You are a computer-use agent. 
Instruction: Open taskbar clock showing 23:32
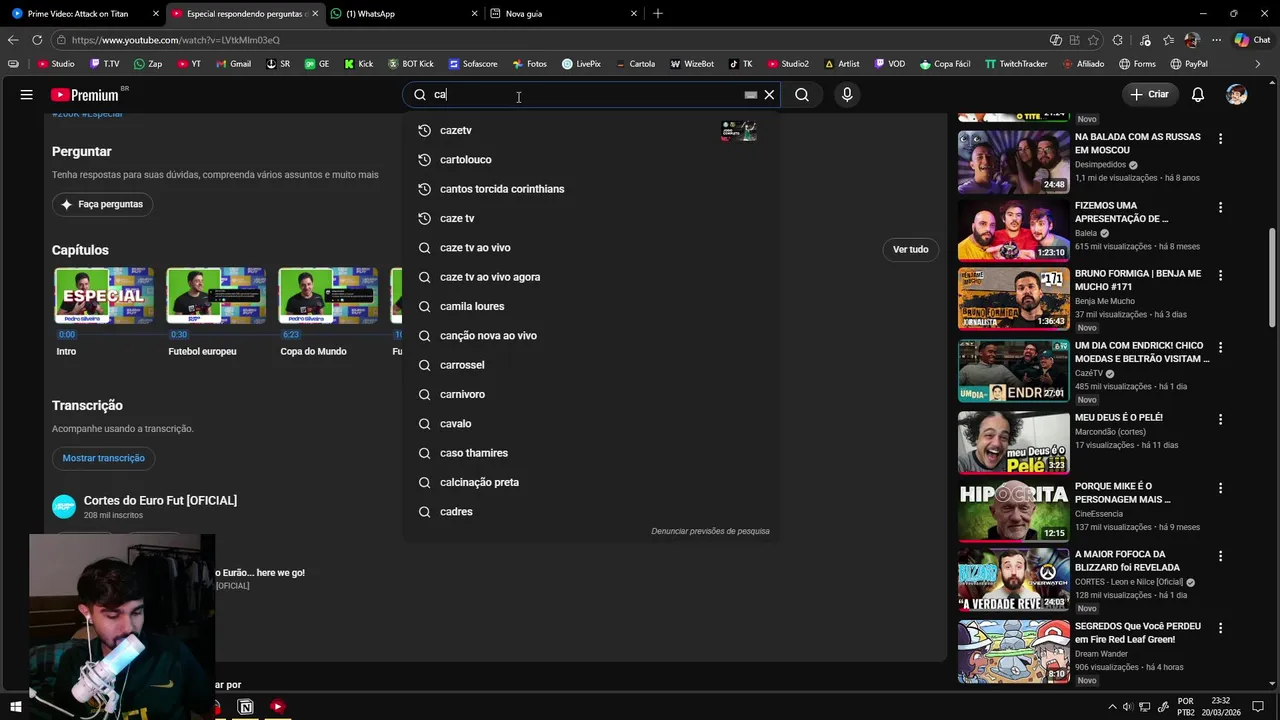coord(1222,707)
